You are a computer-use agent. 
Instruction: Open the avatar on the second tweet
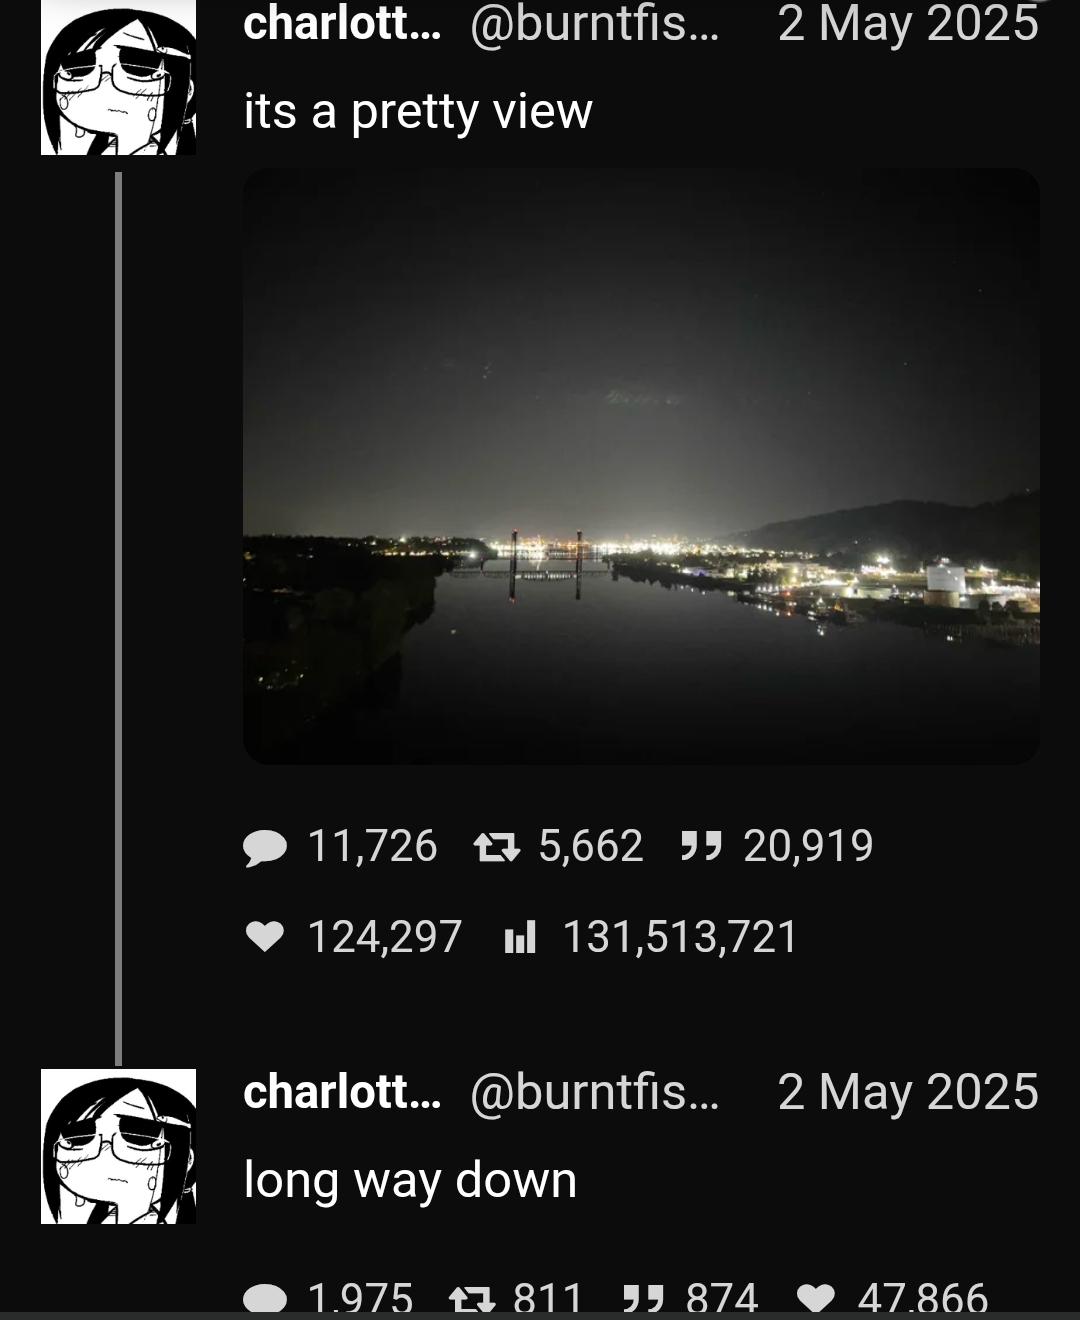[x=118, y=1146]
